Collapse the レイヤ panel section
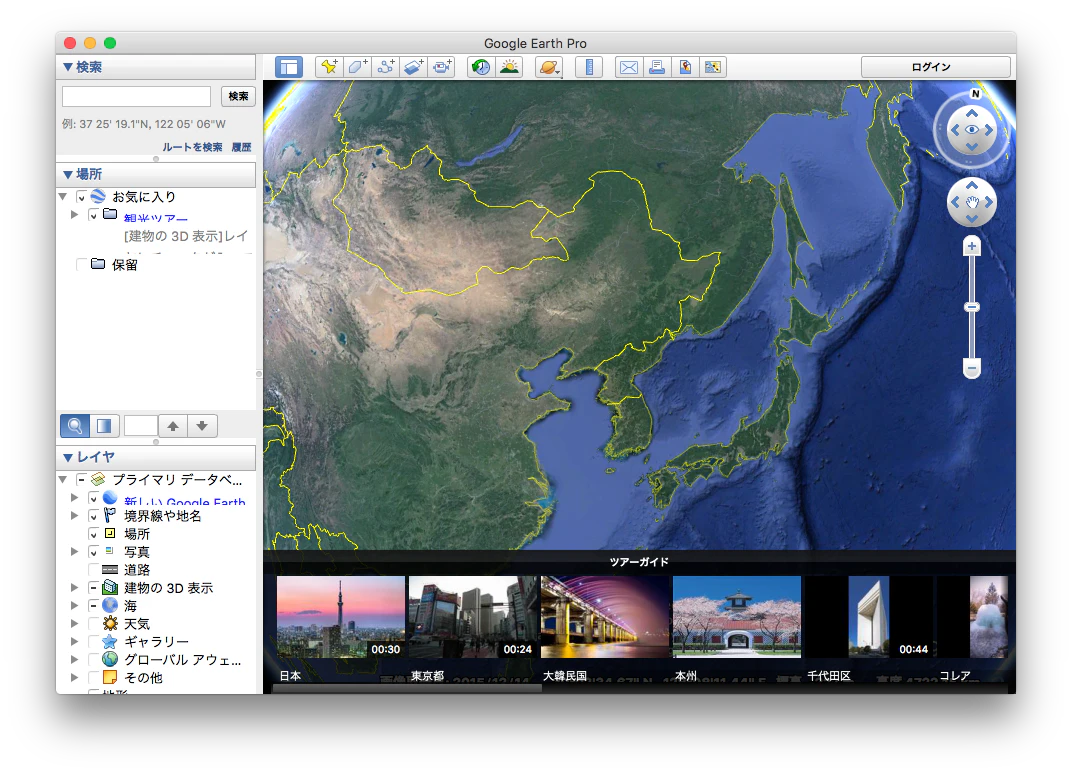This screenshot has width=1072, height=774. [68, 457]
